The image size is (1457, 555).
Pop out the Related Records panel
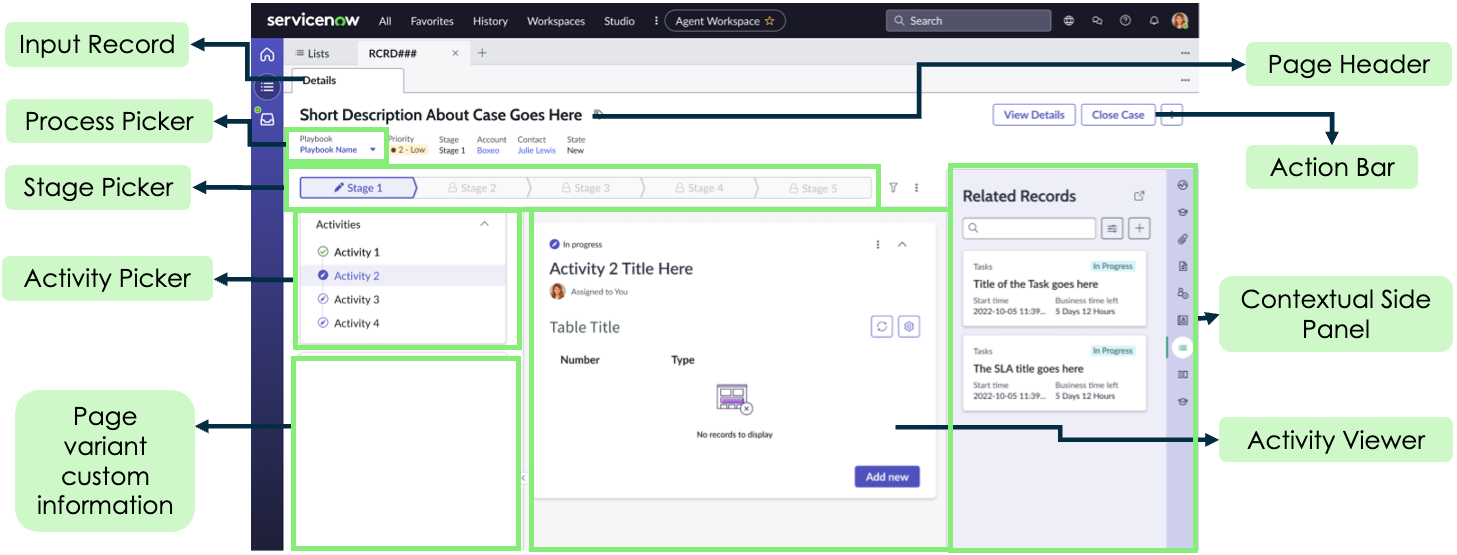point(1139,196)
